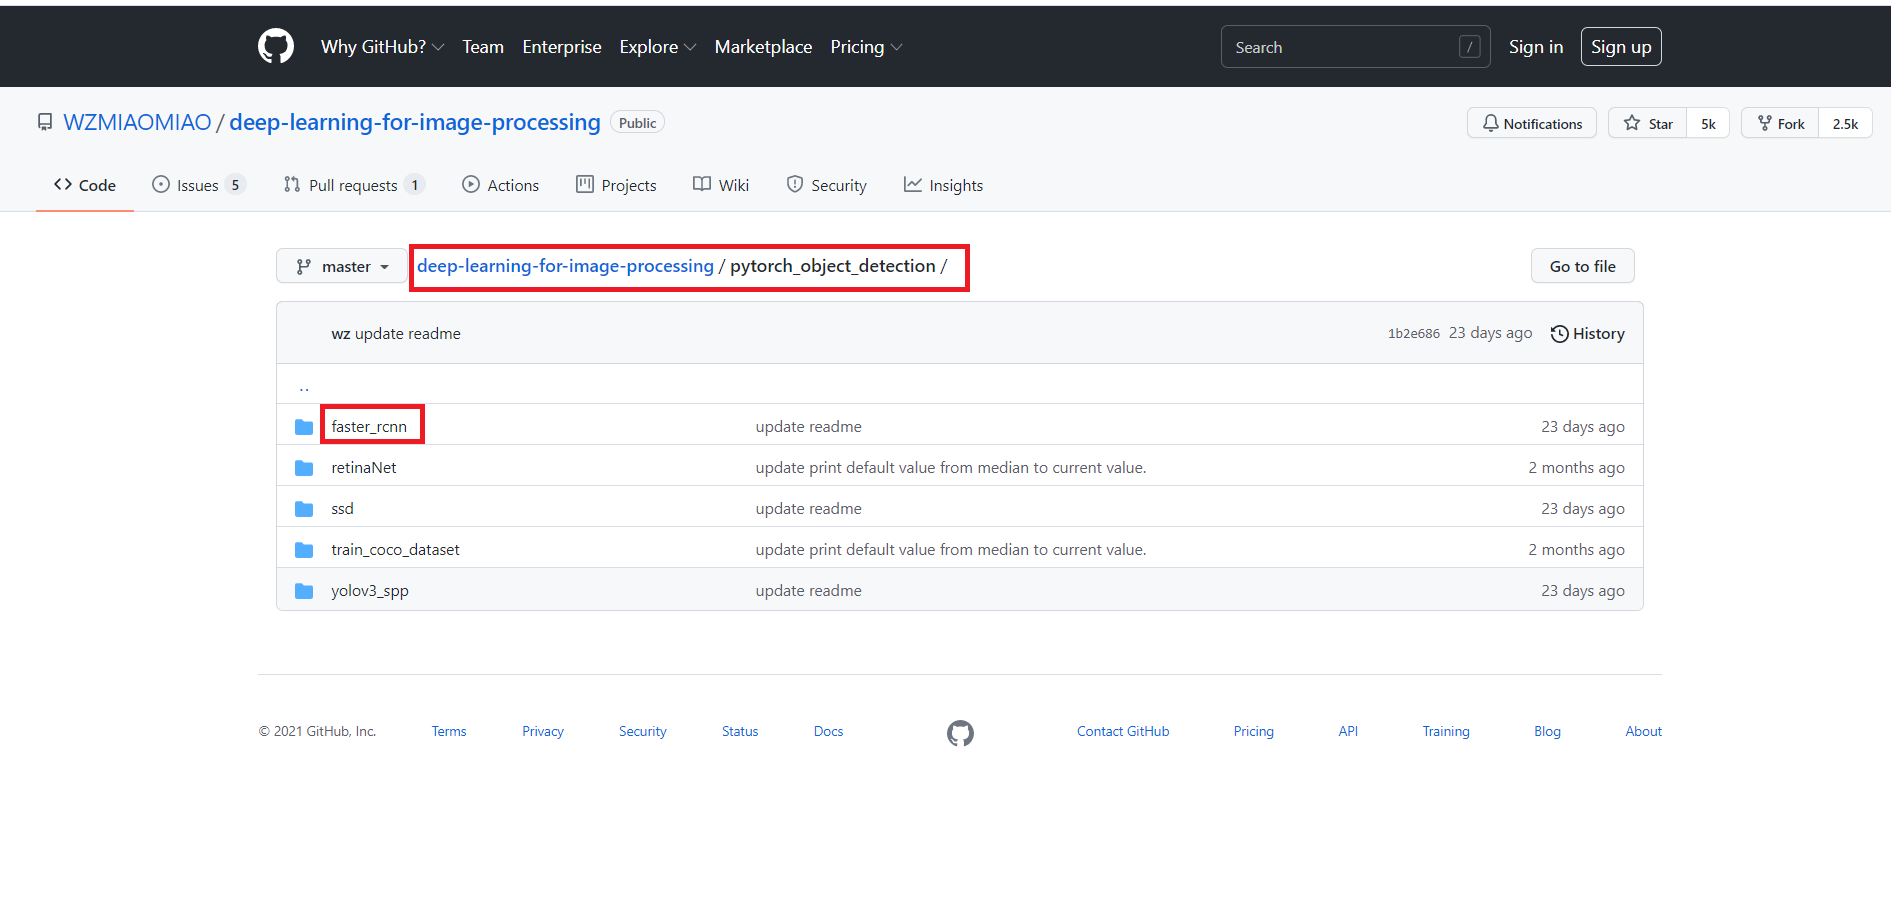
Task: Open the faster_rcnn folder
Action: click(369, 427)
